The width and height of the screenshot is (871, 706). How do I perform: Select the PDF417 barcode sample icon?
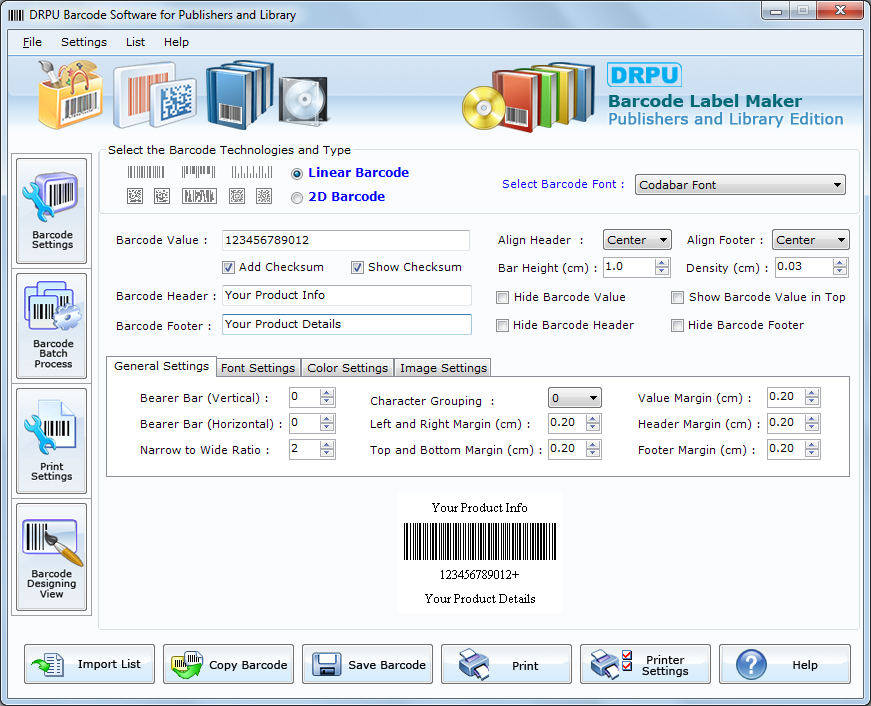pos(199,196)
